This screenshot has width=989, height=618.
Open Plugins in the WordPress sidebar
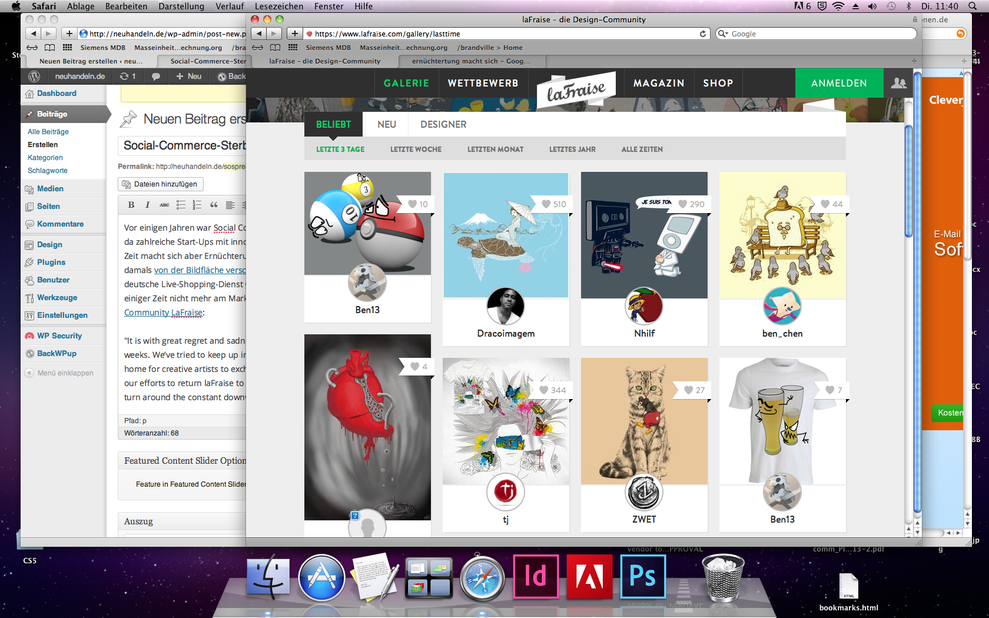click(x=51, y=262)
